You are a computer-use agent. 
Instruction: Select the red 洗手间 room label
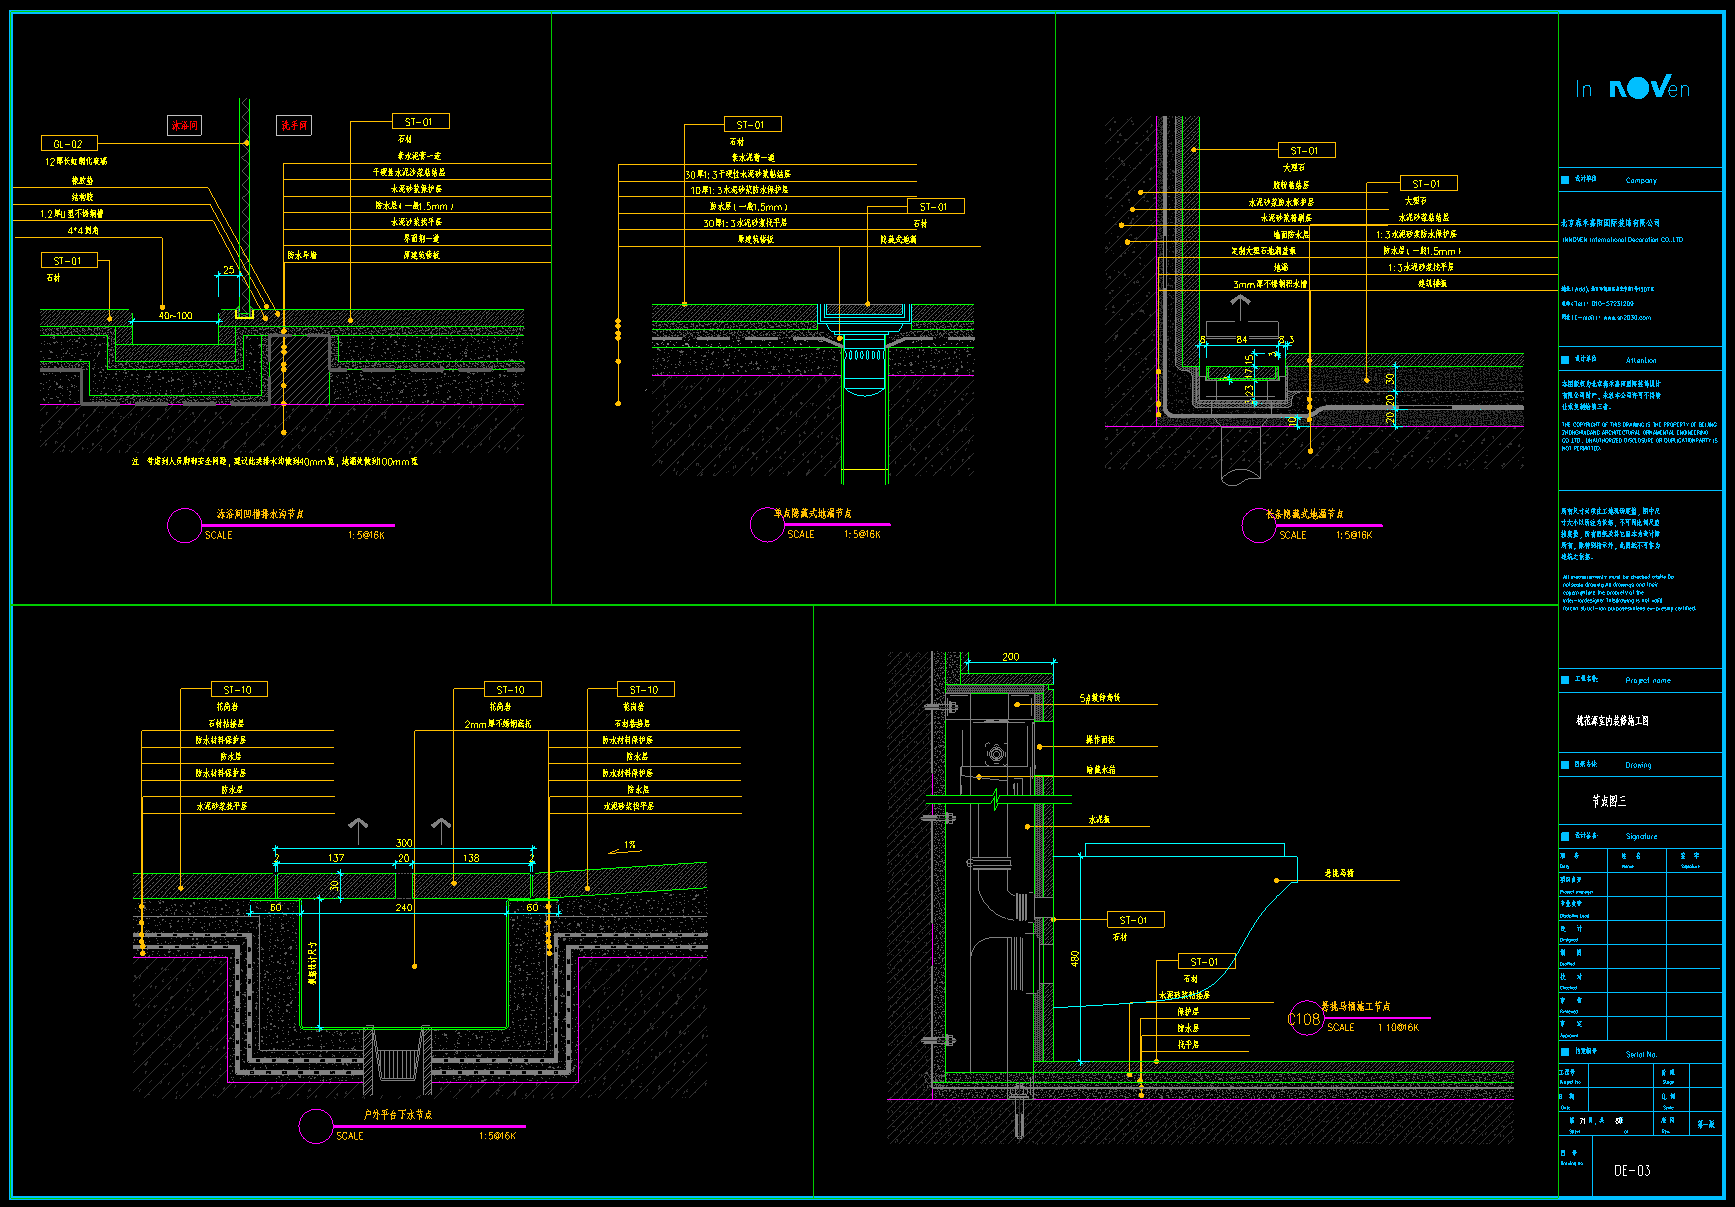coord(294,125)
